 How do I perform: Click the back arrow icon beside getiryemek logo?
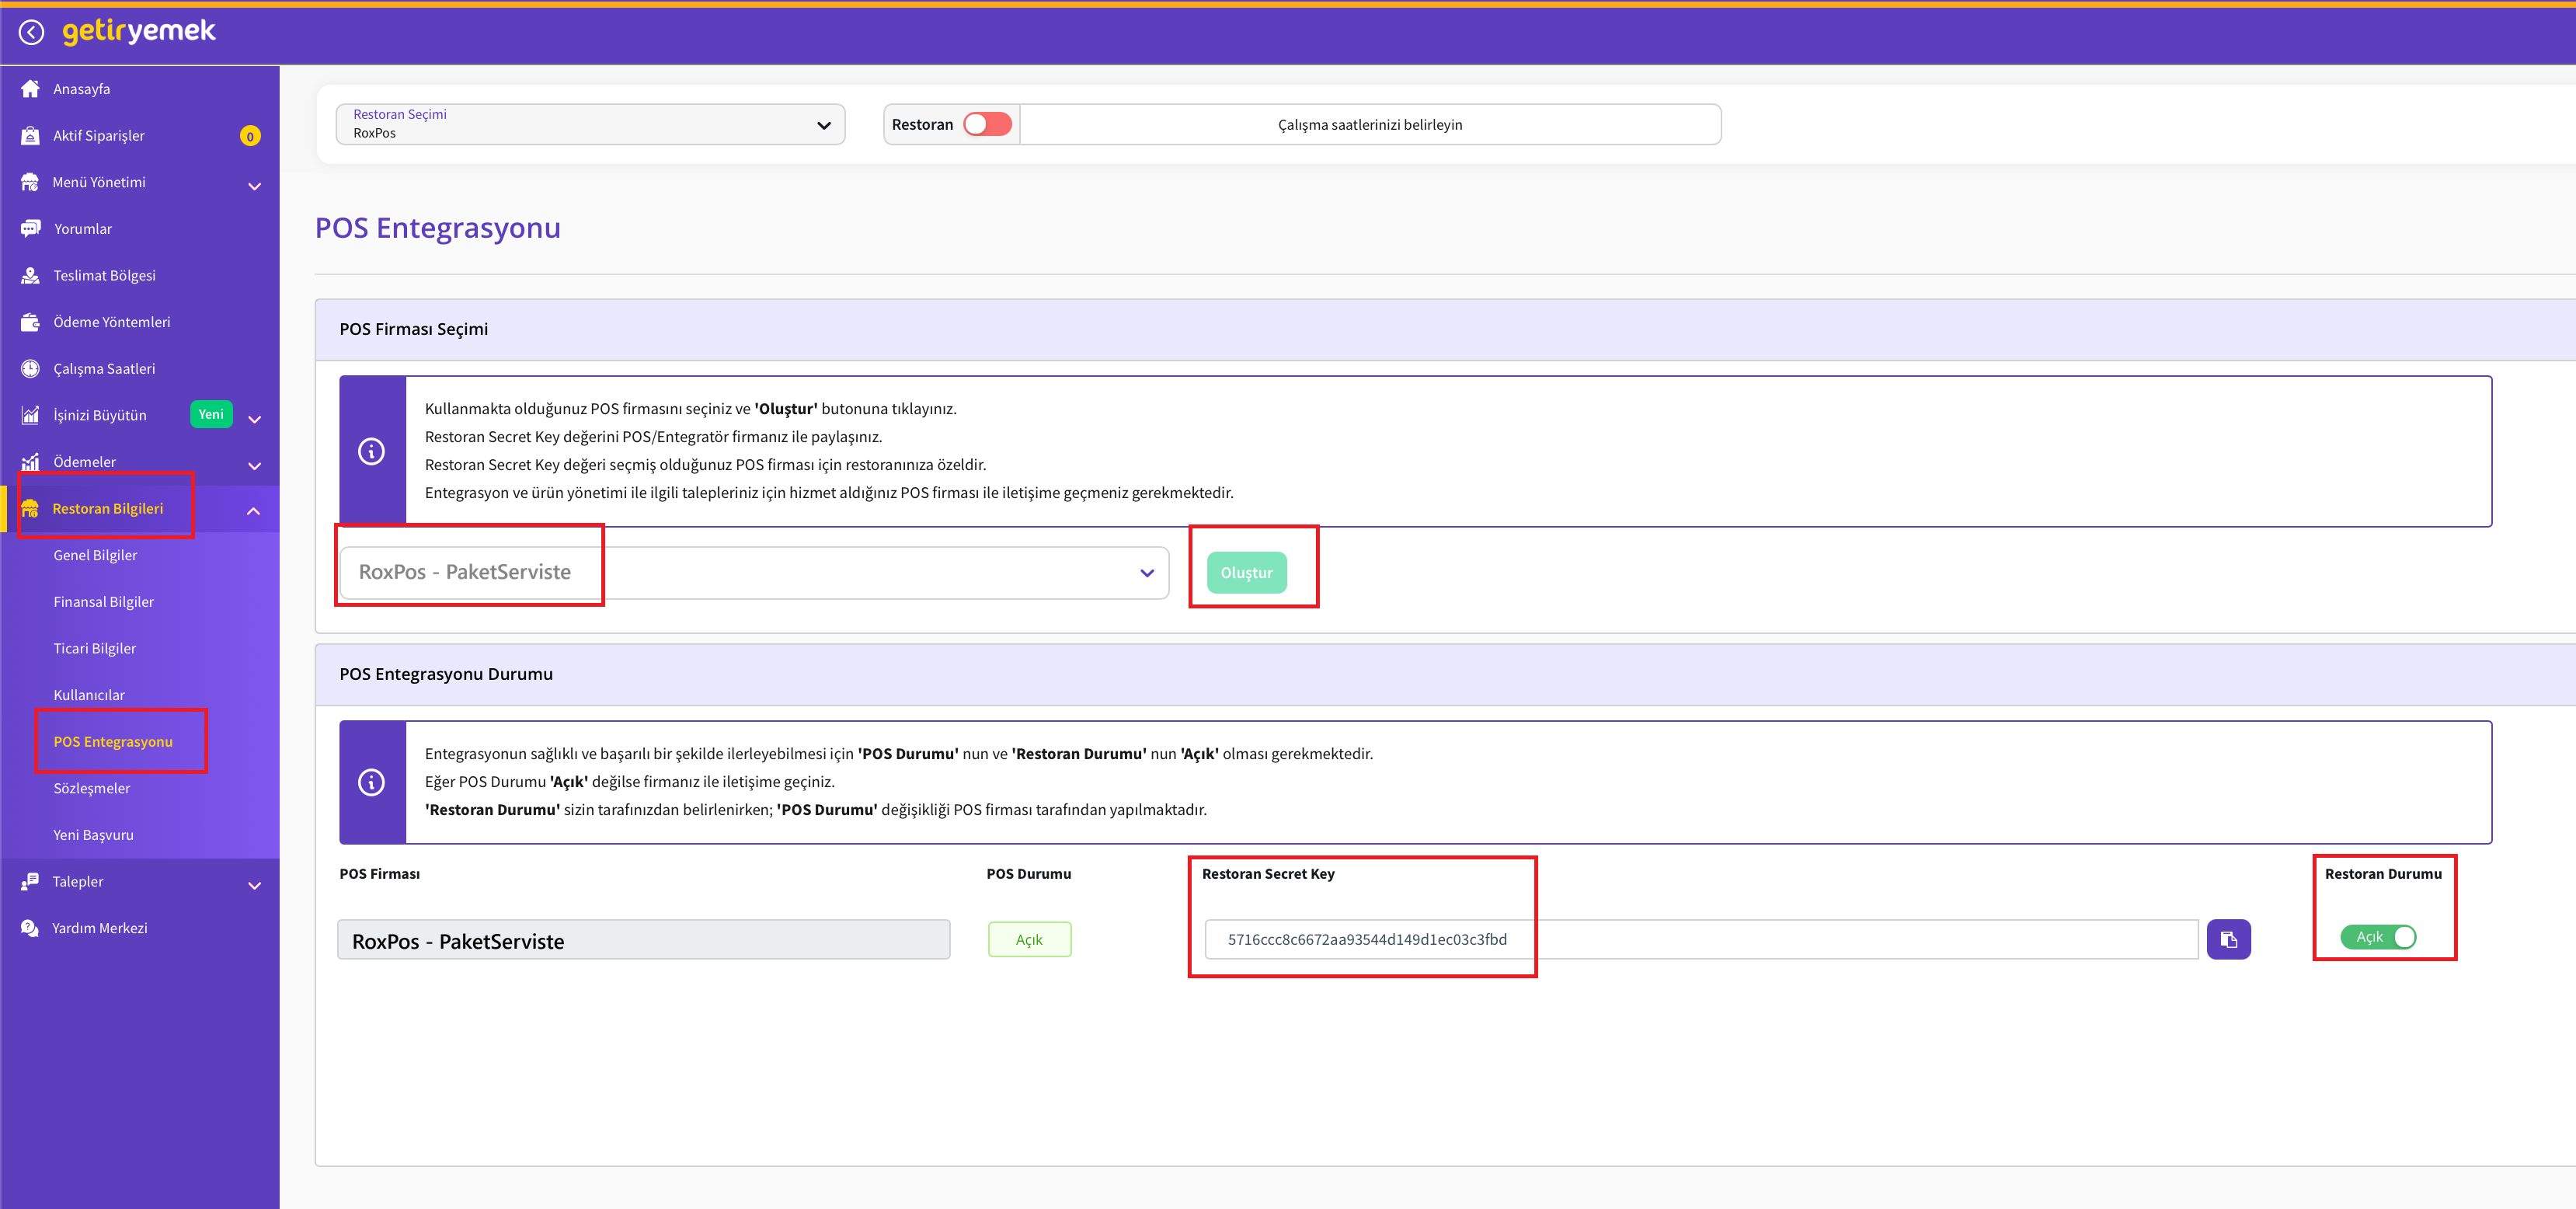click(x=32, y=33)
